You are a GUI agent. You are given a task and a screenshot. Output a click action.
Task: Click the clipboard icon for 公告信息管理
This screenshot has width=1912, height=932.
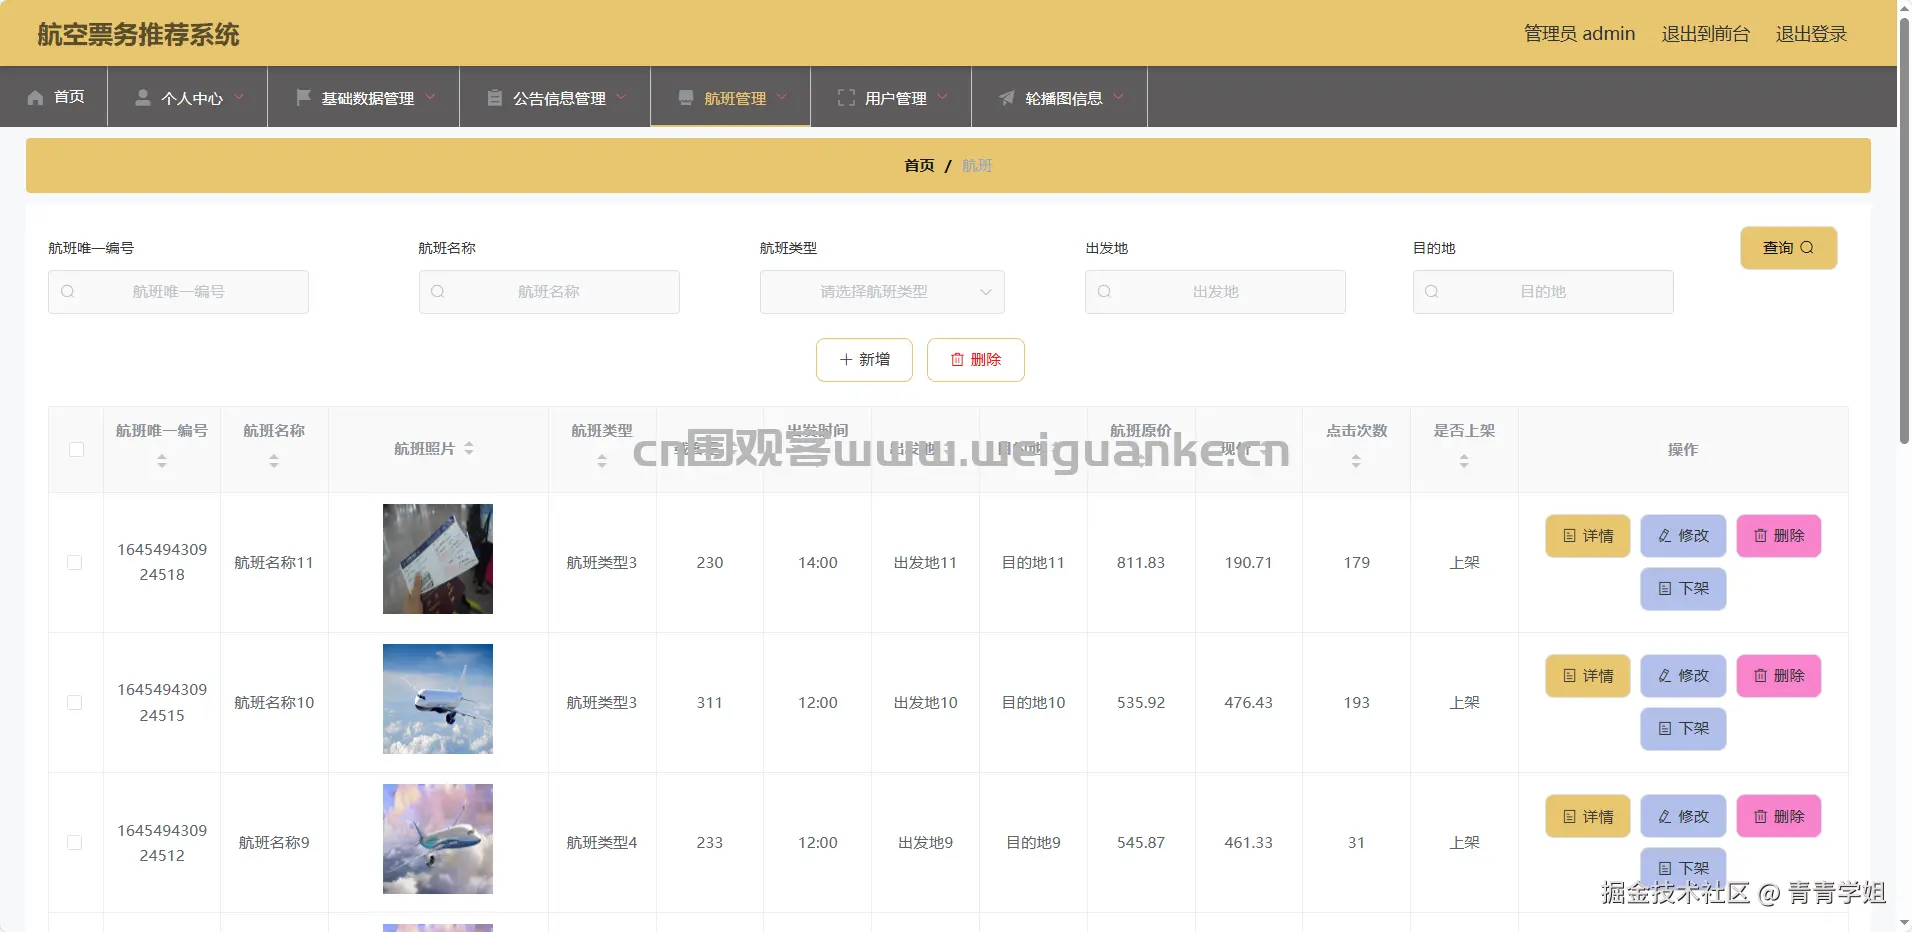(x=494, y=97)
